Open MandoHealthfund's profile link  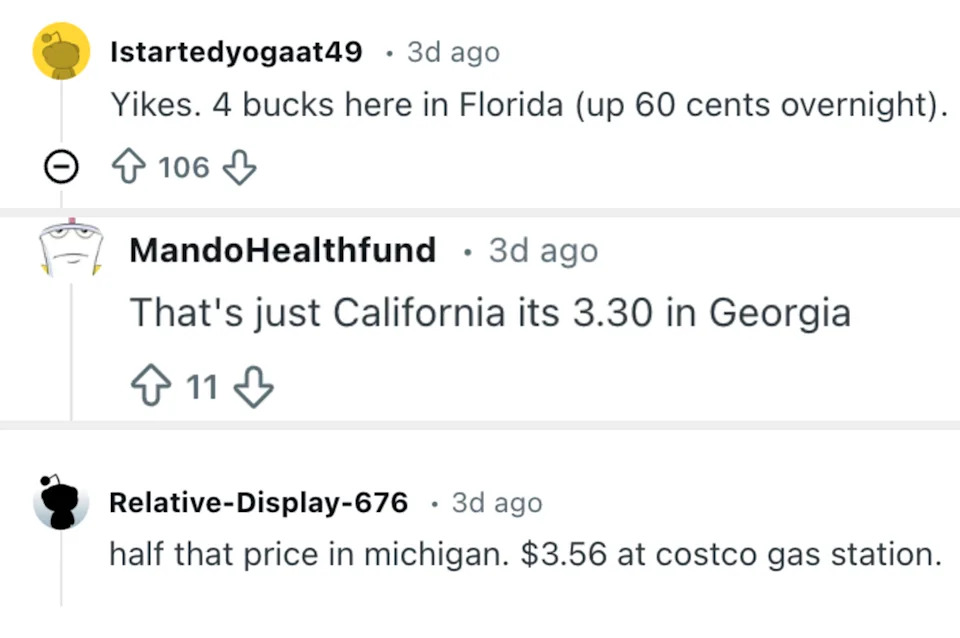coord(282,250)
